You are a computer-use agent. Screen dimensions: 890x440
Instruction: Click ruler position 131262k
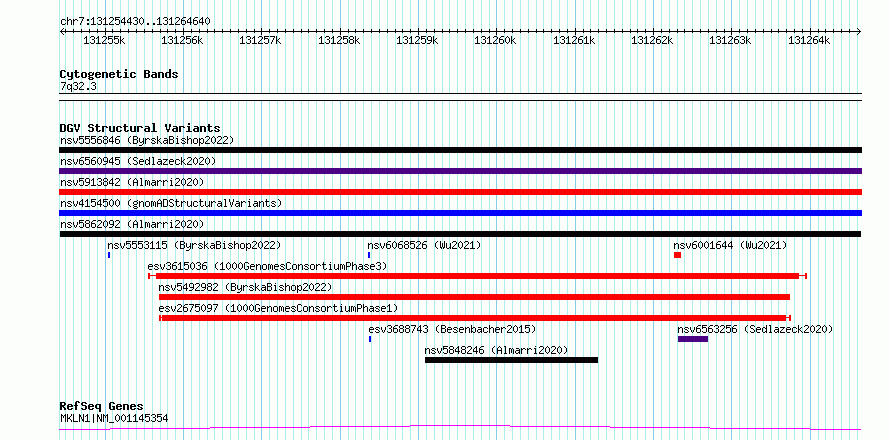point(653,40)
